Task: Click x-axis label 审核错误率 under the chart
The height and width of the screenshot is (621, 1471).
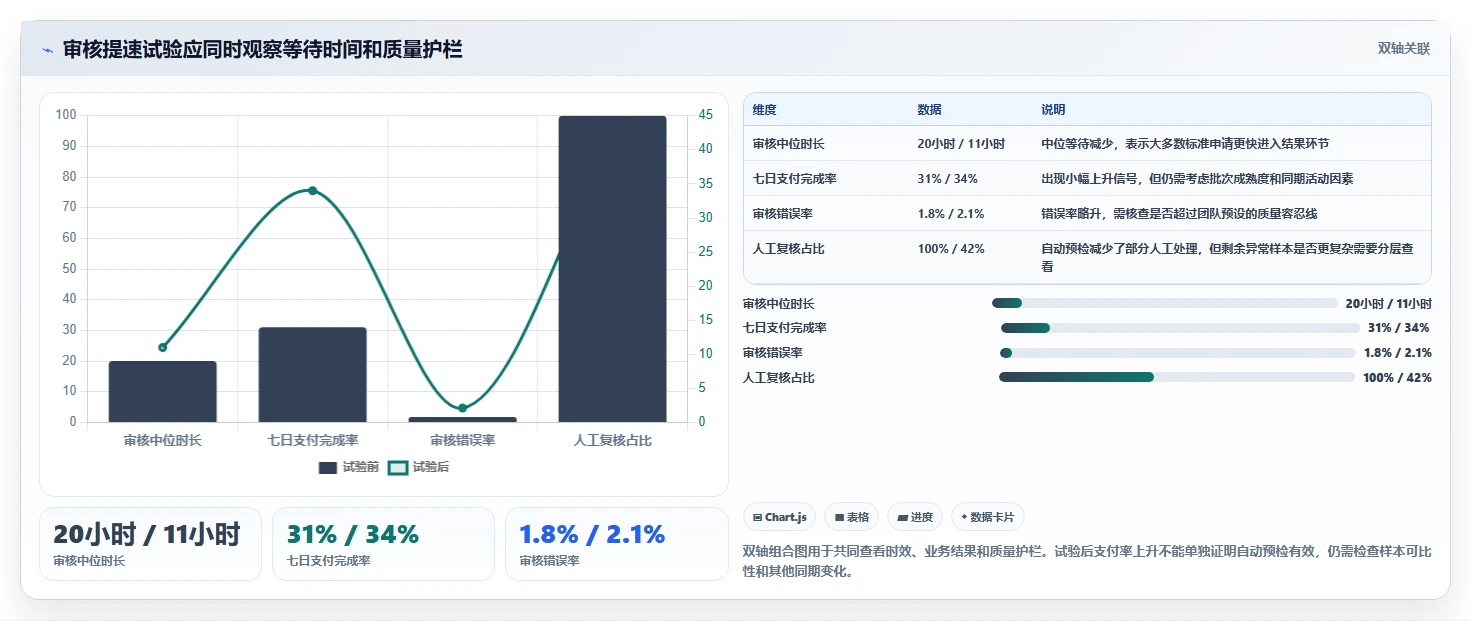Action: tap(463, 440)
